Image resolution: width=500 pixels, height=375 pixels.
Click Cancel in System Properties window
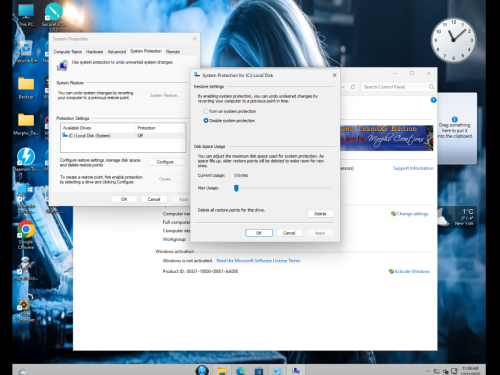tap(154, 199)
